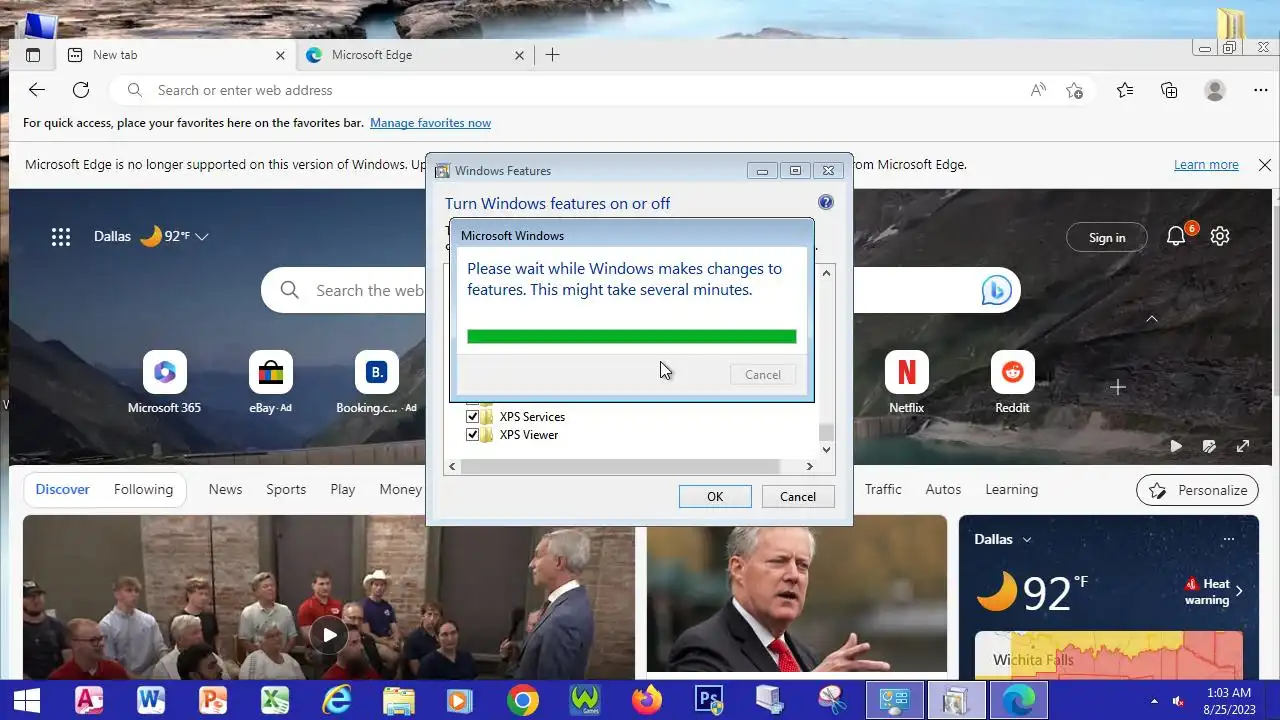Open the Traffic category
The image size is (1280, 720).
pos(883,489)
